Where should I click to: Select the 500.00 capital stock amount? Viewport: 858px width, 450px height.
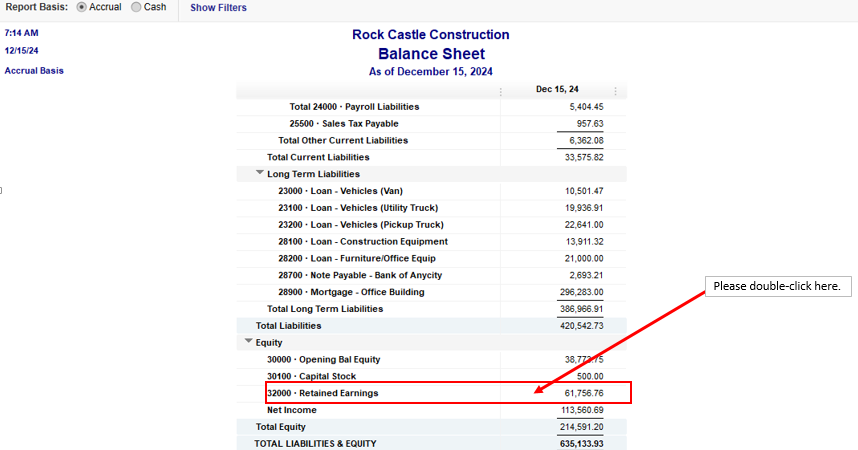(x=590, y=377)
